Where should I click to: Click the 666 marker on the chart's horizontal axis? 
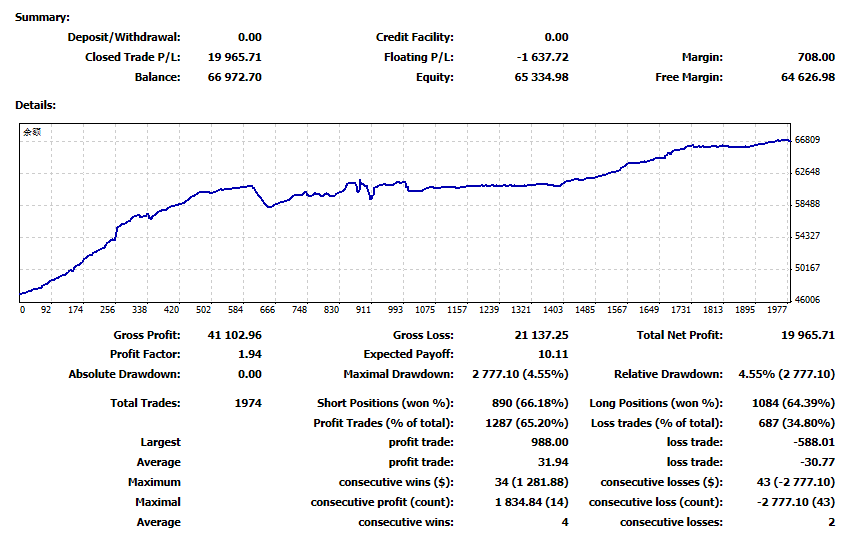(267, 310)
